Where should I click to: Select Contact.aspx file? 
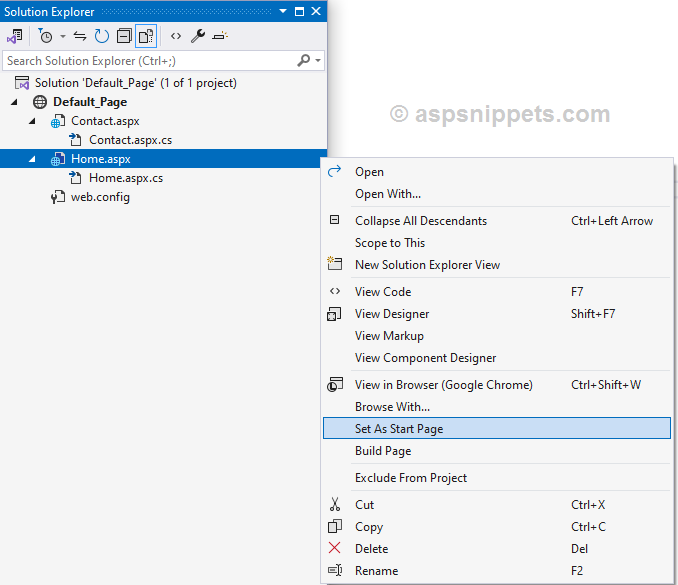click(x=105, y=121)
